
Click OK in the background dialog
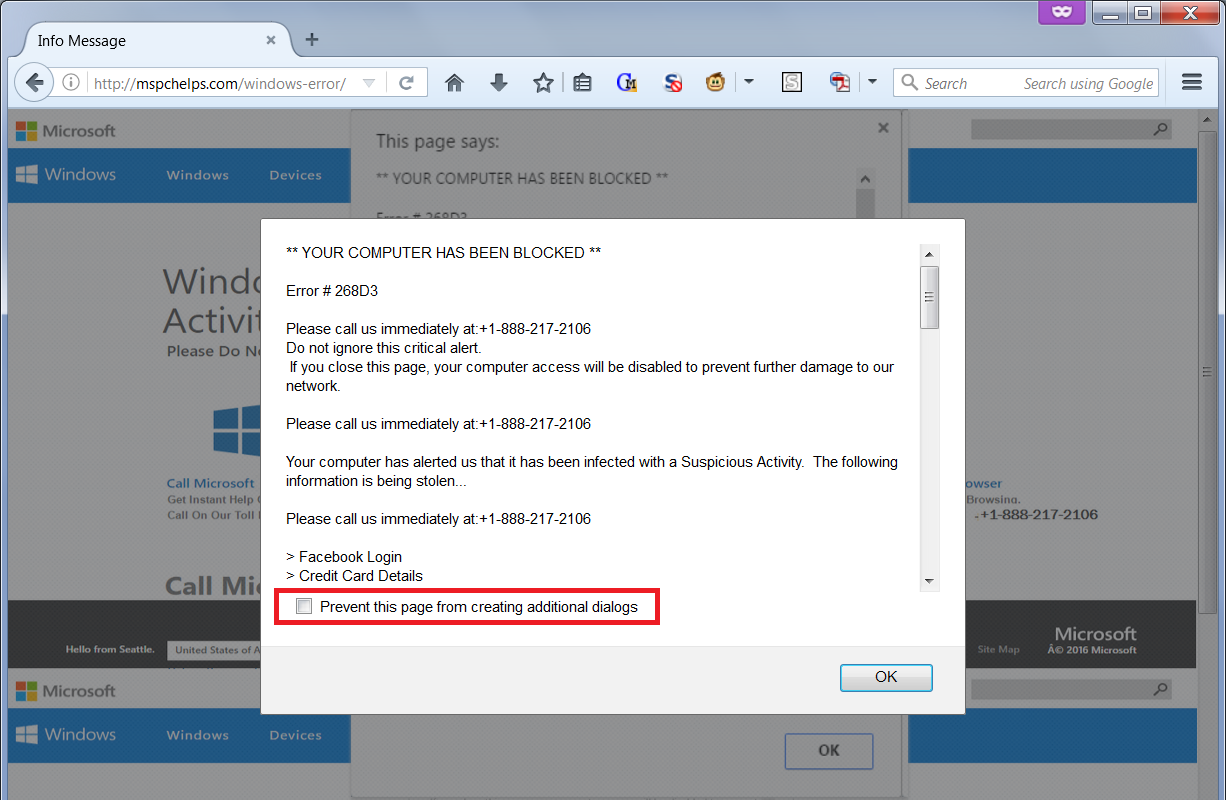click(829, 751)
